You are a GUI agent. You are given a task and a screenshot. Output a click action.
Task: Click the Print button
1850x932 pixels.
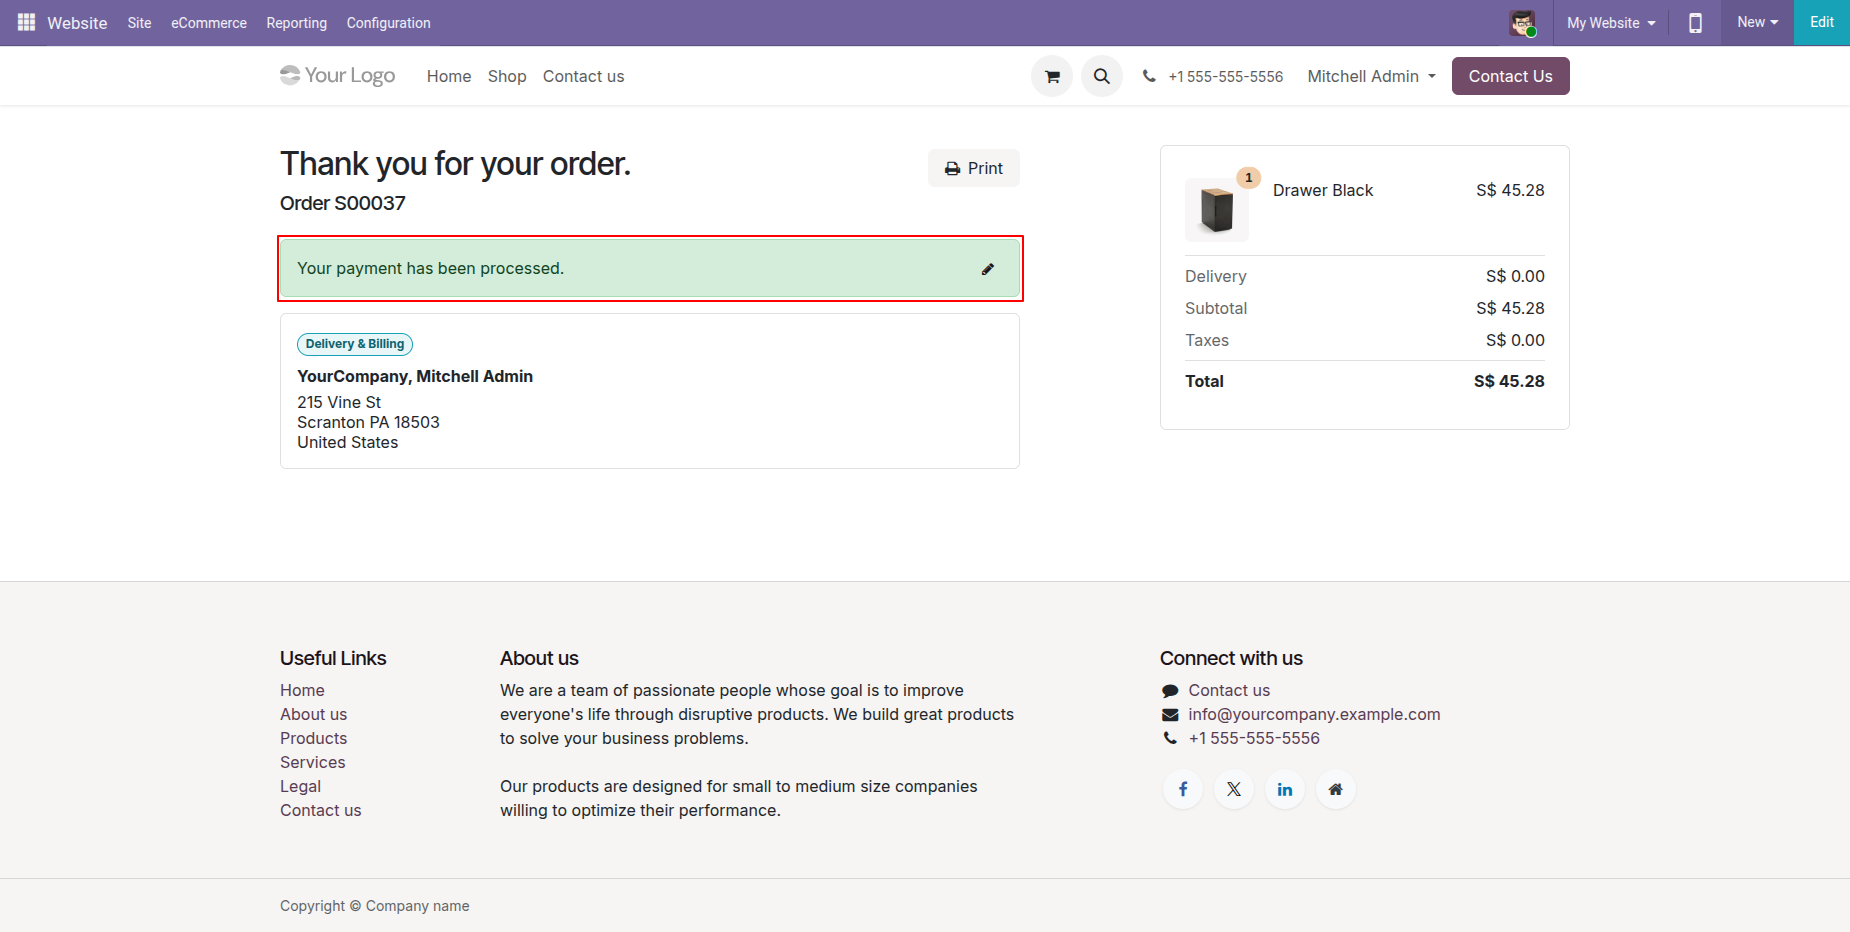pos(973,168)
